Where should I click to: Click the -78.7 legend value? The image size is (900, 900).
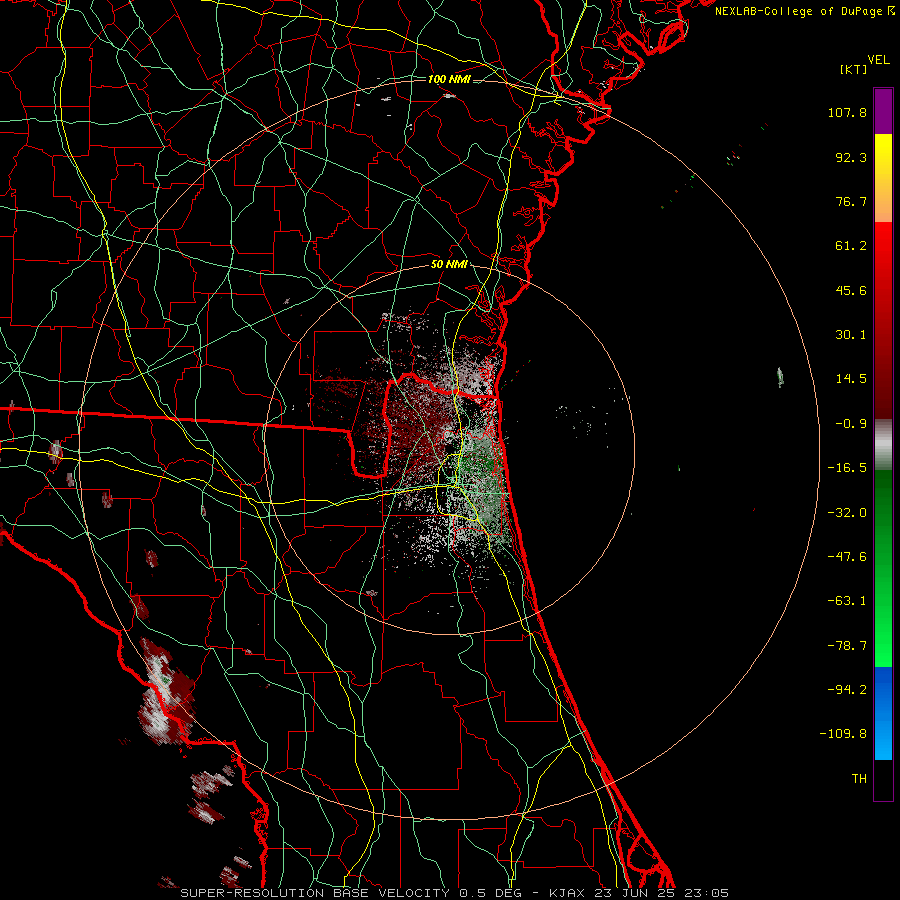(847, 646)
